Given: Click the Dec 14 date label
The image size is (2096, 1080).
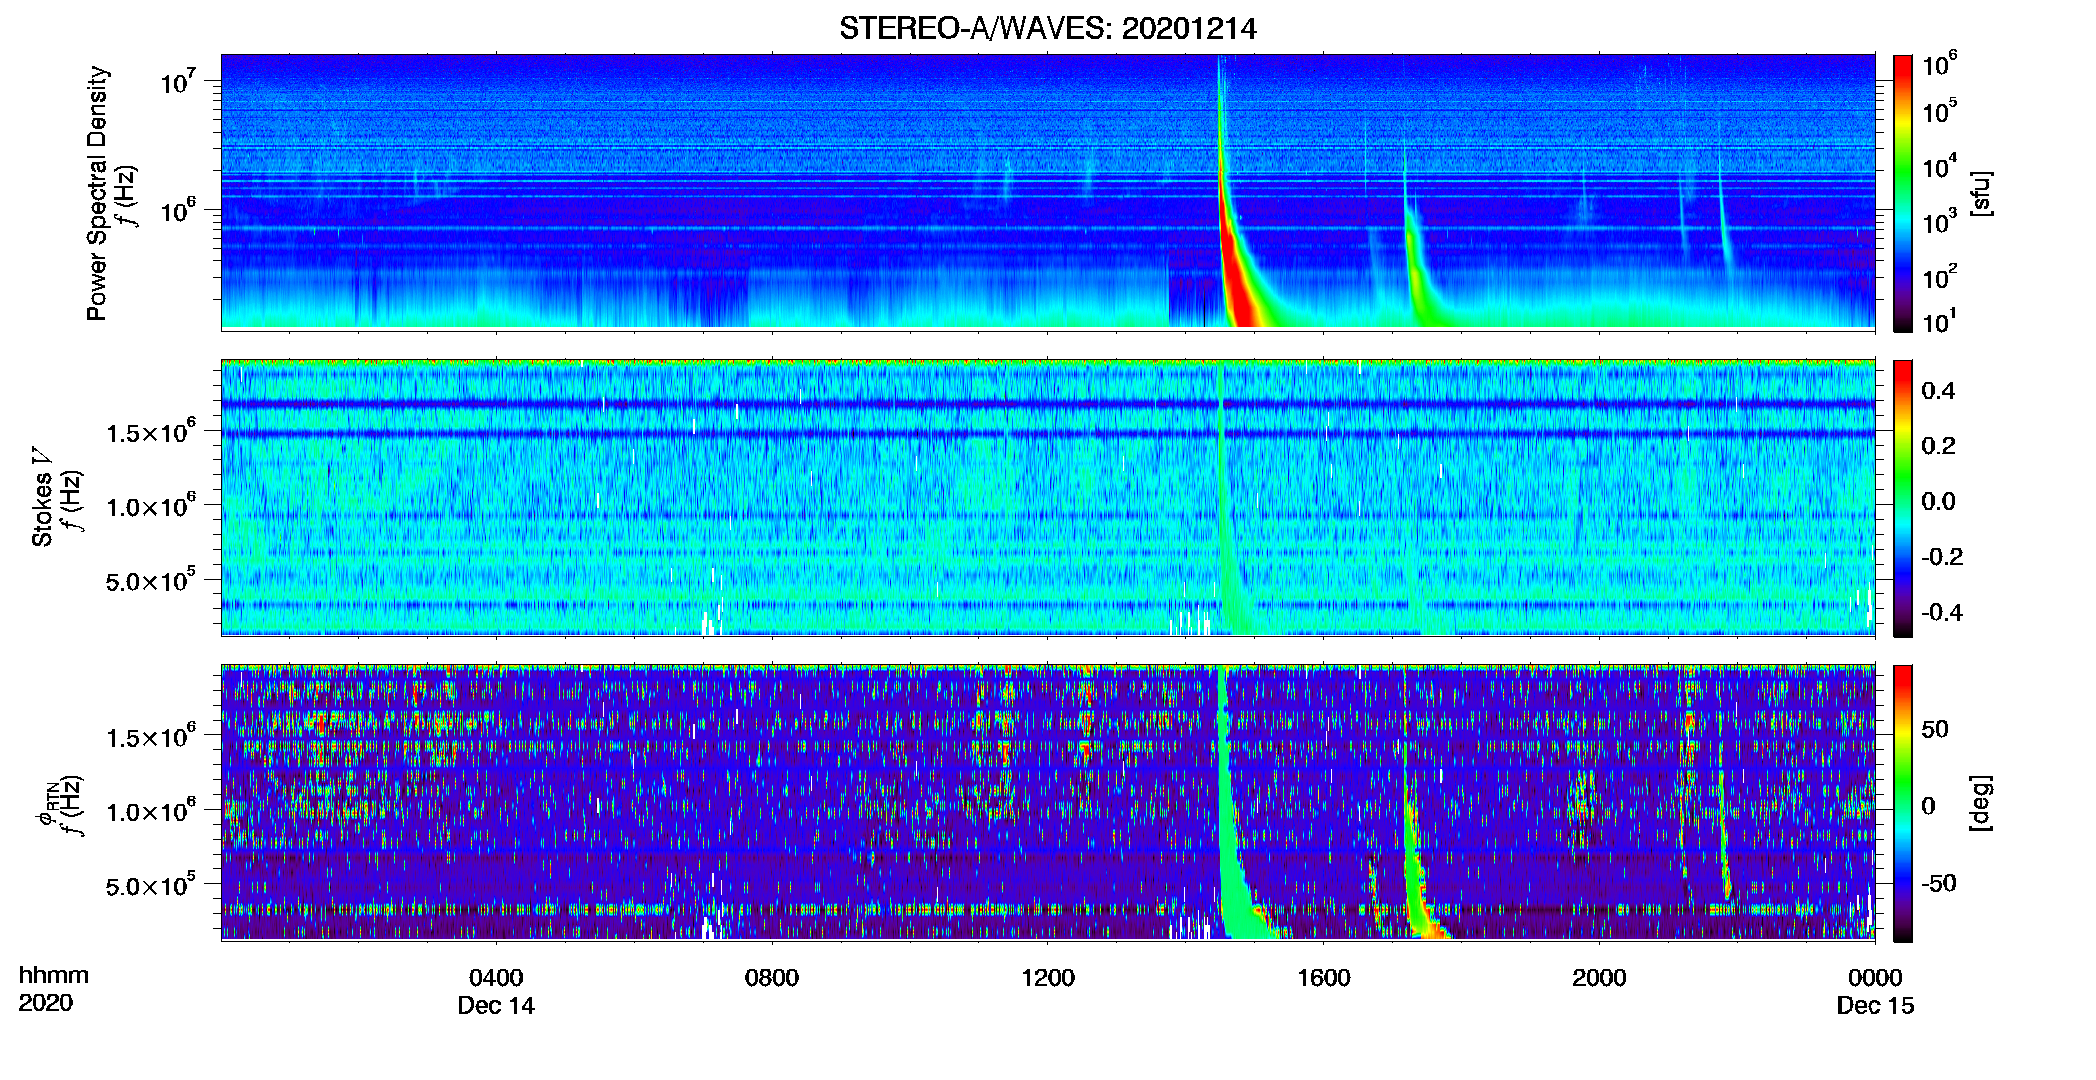Looking at the screenshot, I should point(496,1006).
